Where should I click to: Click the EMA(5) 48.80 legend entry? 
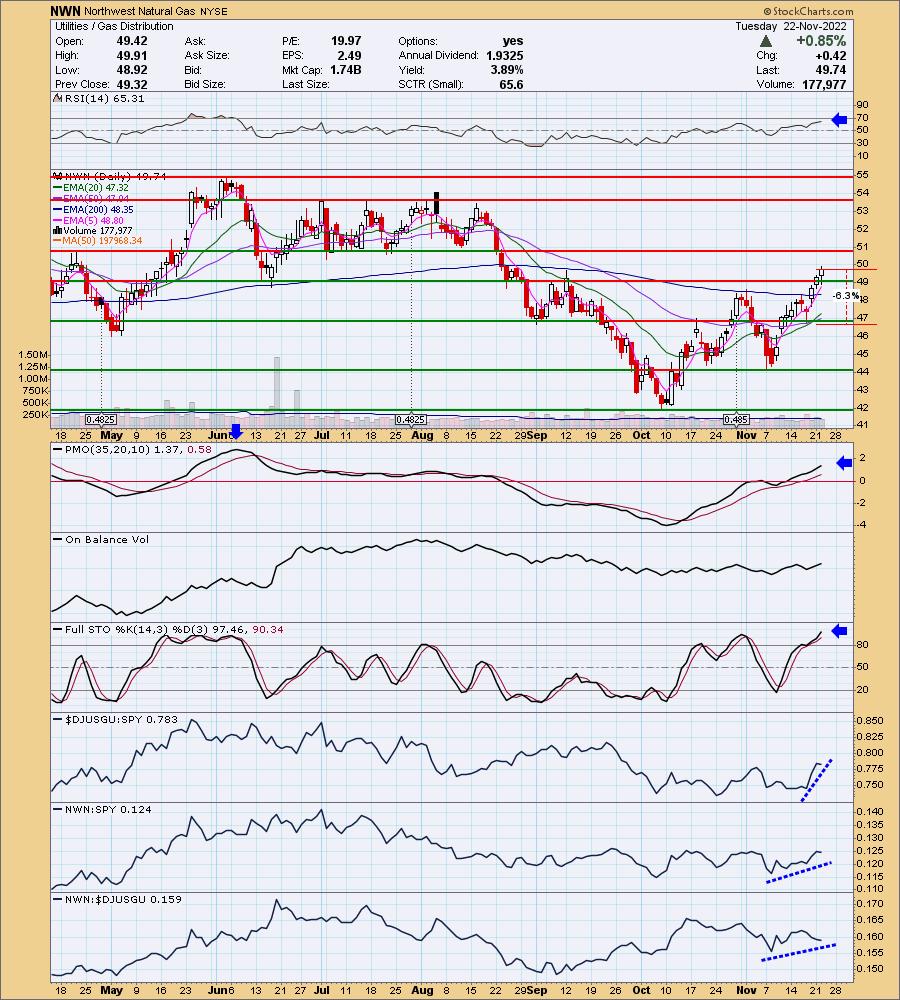93,220
